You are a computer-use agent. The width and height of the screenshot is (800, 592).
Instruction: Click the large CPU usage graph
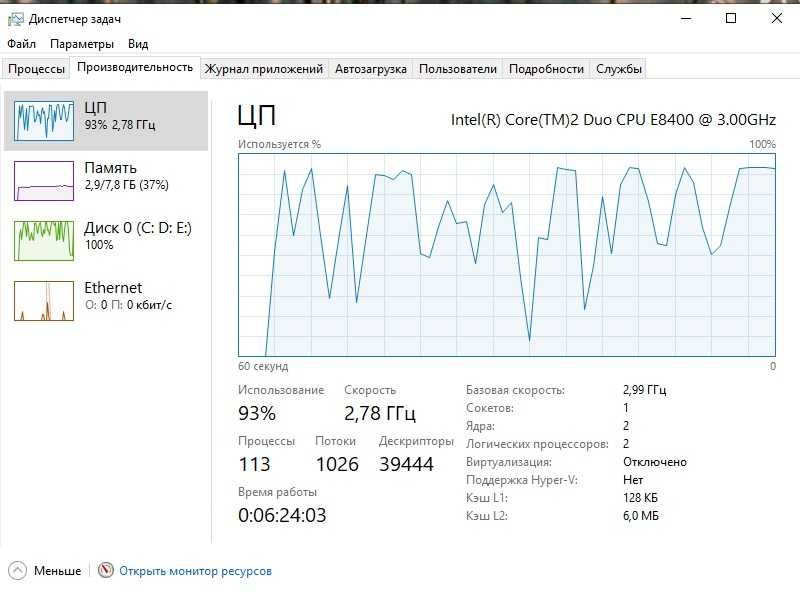[507, 255]
